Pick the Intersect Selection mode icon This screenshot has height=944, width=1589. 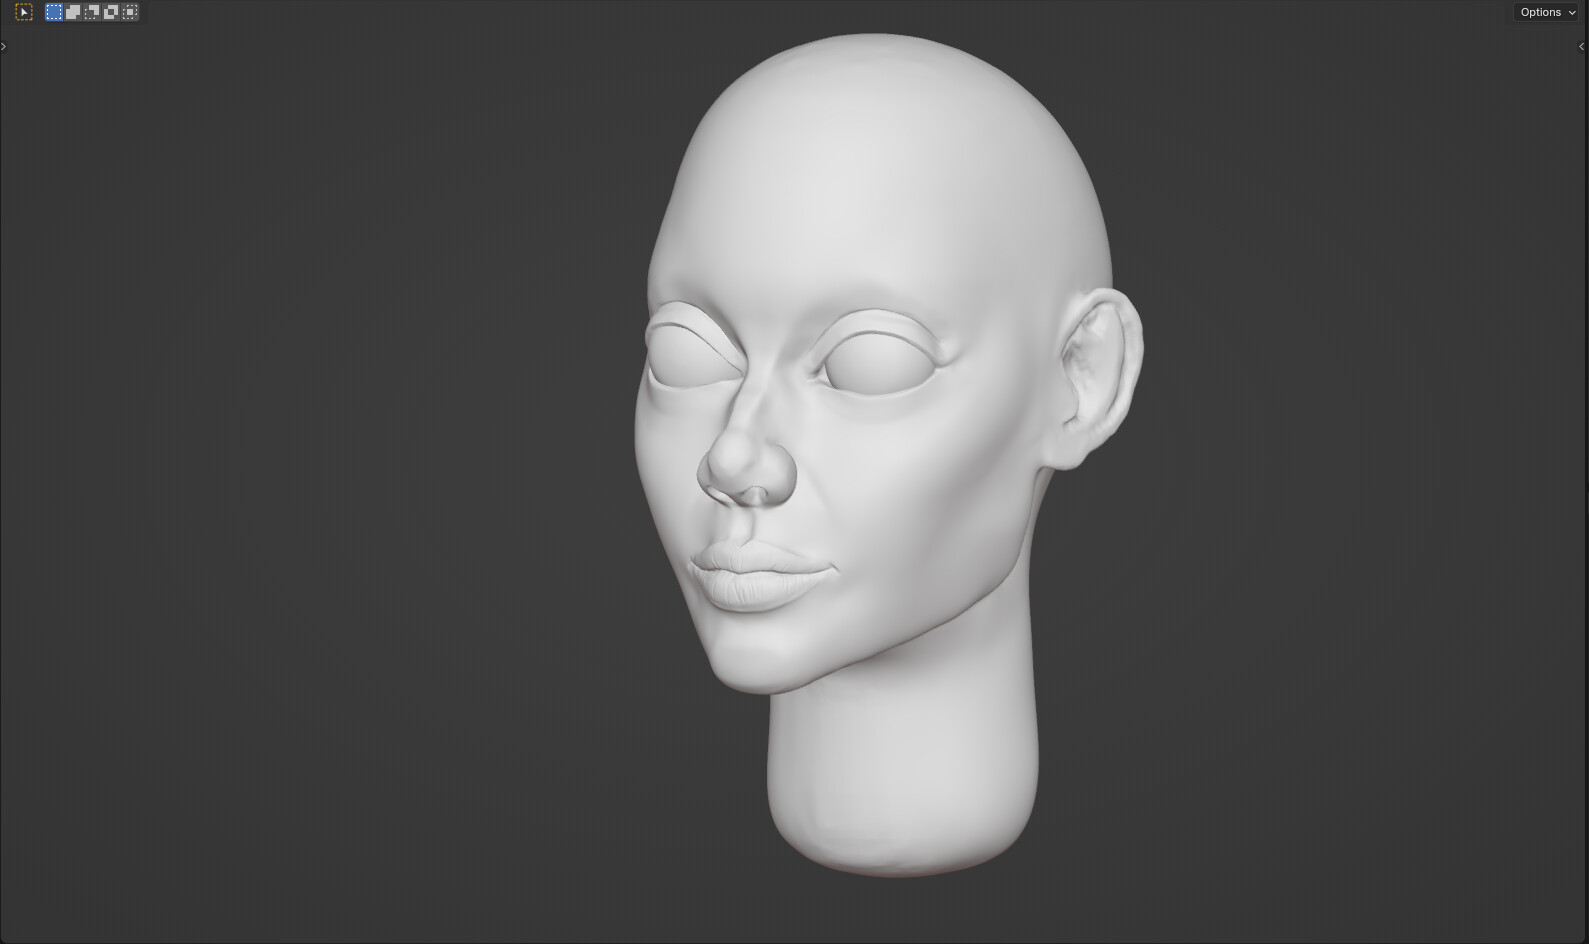click(x=130, y=12)
